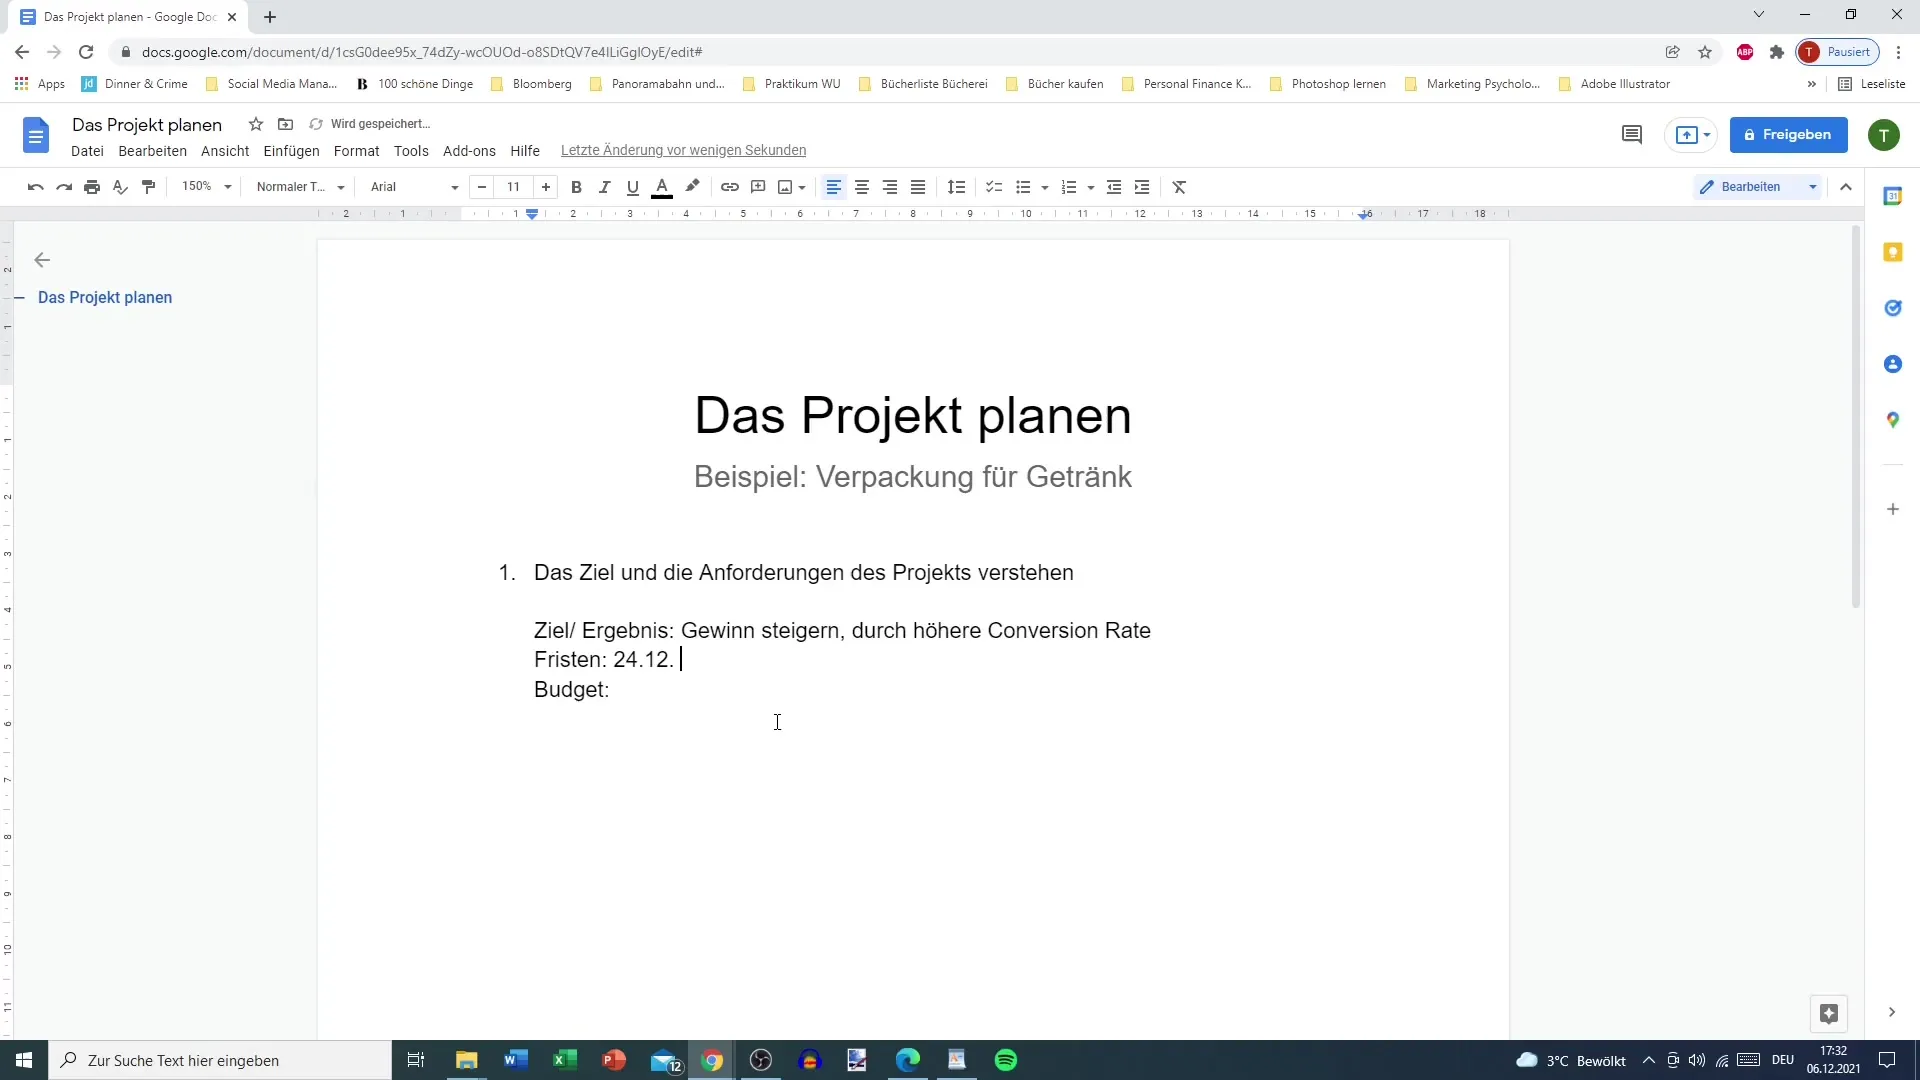Open Spotify from the taskbar
1920x1080 pixels.
click(1006, 1060)
